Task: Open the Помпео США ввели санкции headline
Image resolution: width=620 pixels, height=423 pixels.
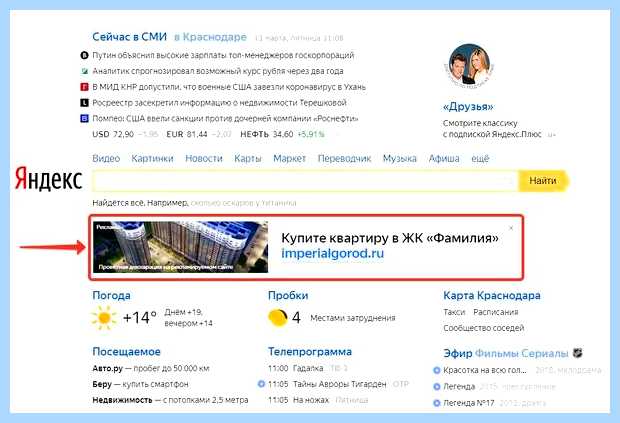Action: 225,119
